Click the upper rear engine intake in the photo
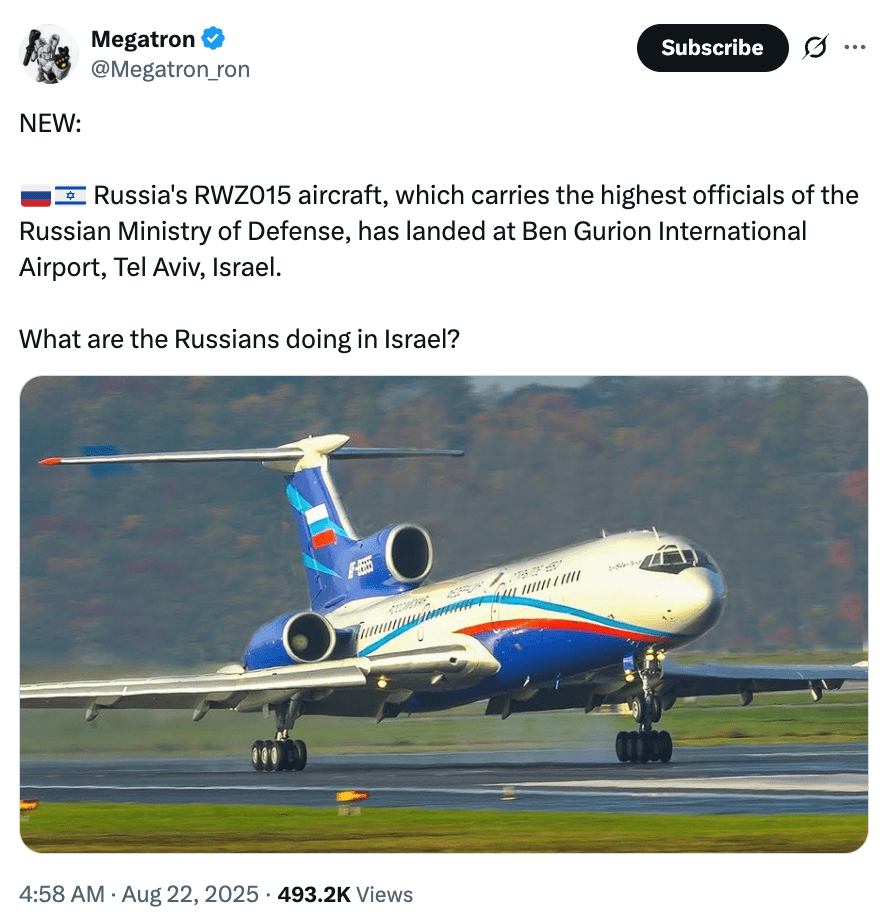882x924 pixels. click(x=409, y=553)
